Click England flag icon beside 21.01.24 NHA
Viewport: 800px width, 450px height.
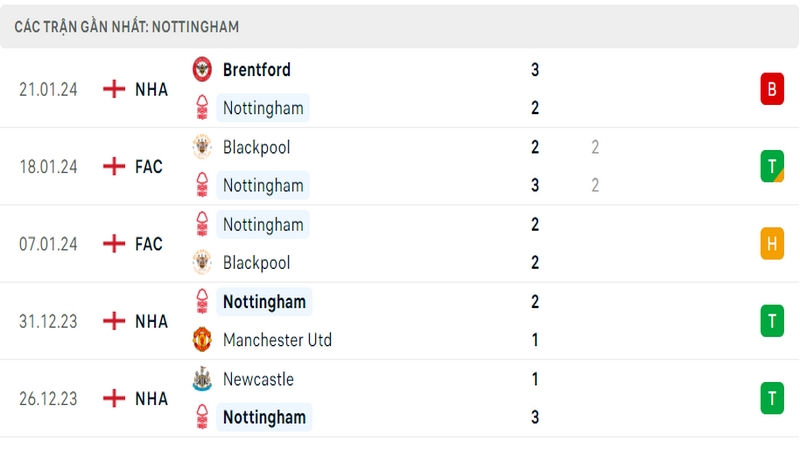click(114, 89)
